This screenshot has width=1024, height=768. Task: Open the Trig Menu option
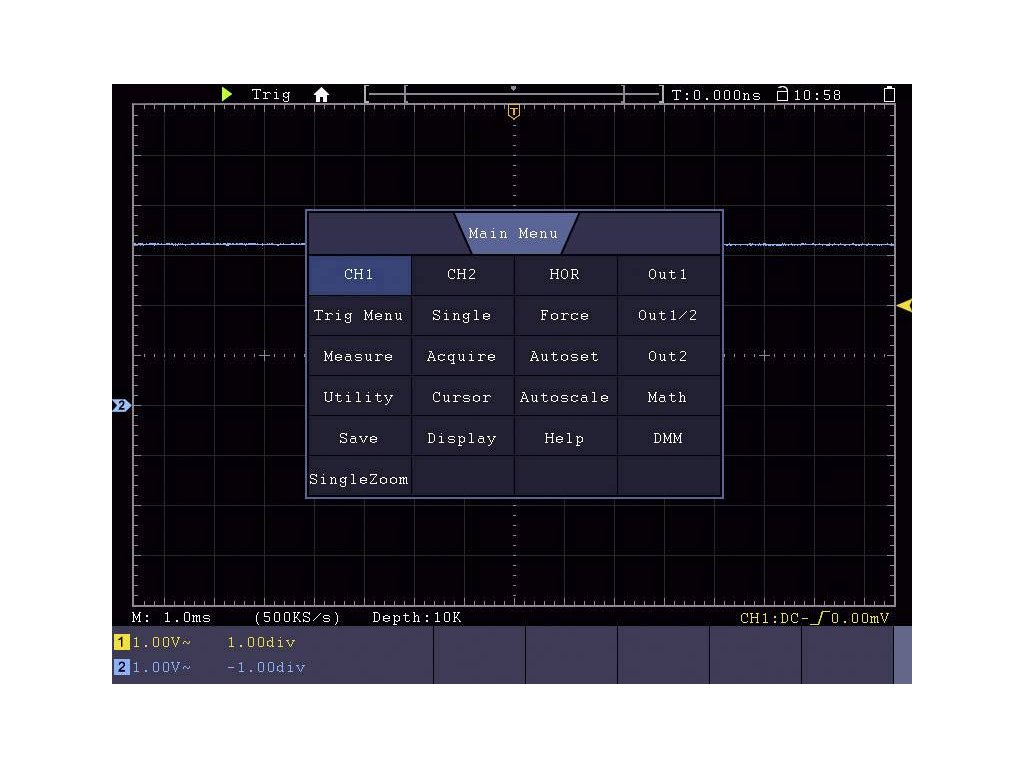pyautogui.click(x=359, y=316)
